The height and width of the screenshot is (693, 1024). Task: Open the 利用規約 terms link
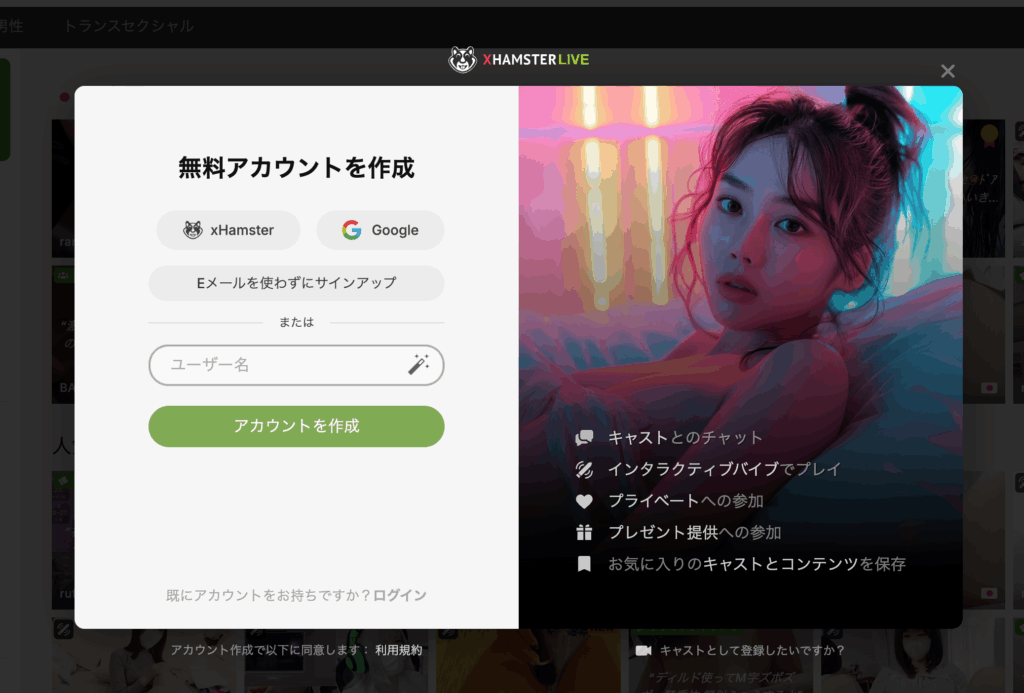[x=398, y=650]
